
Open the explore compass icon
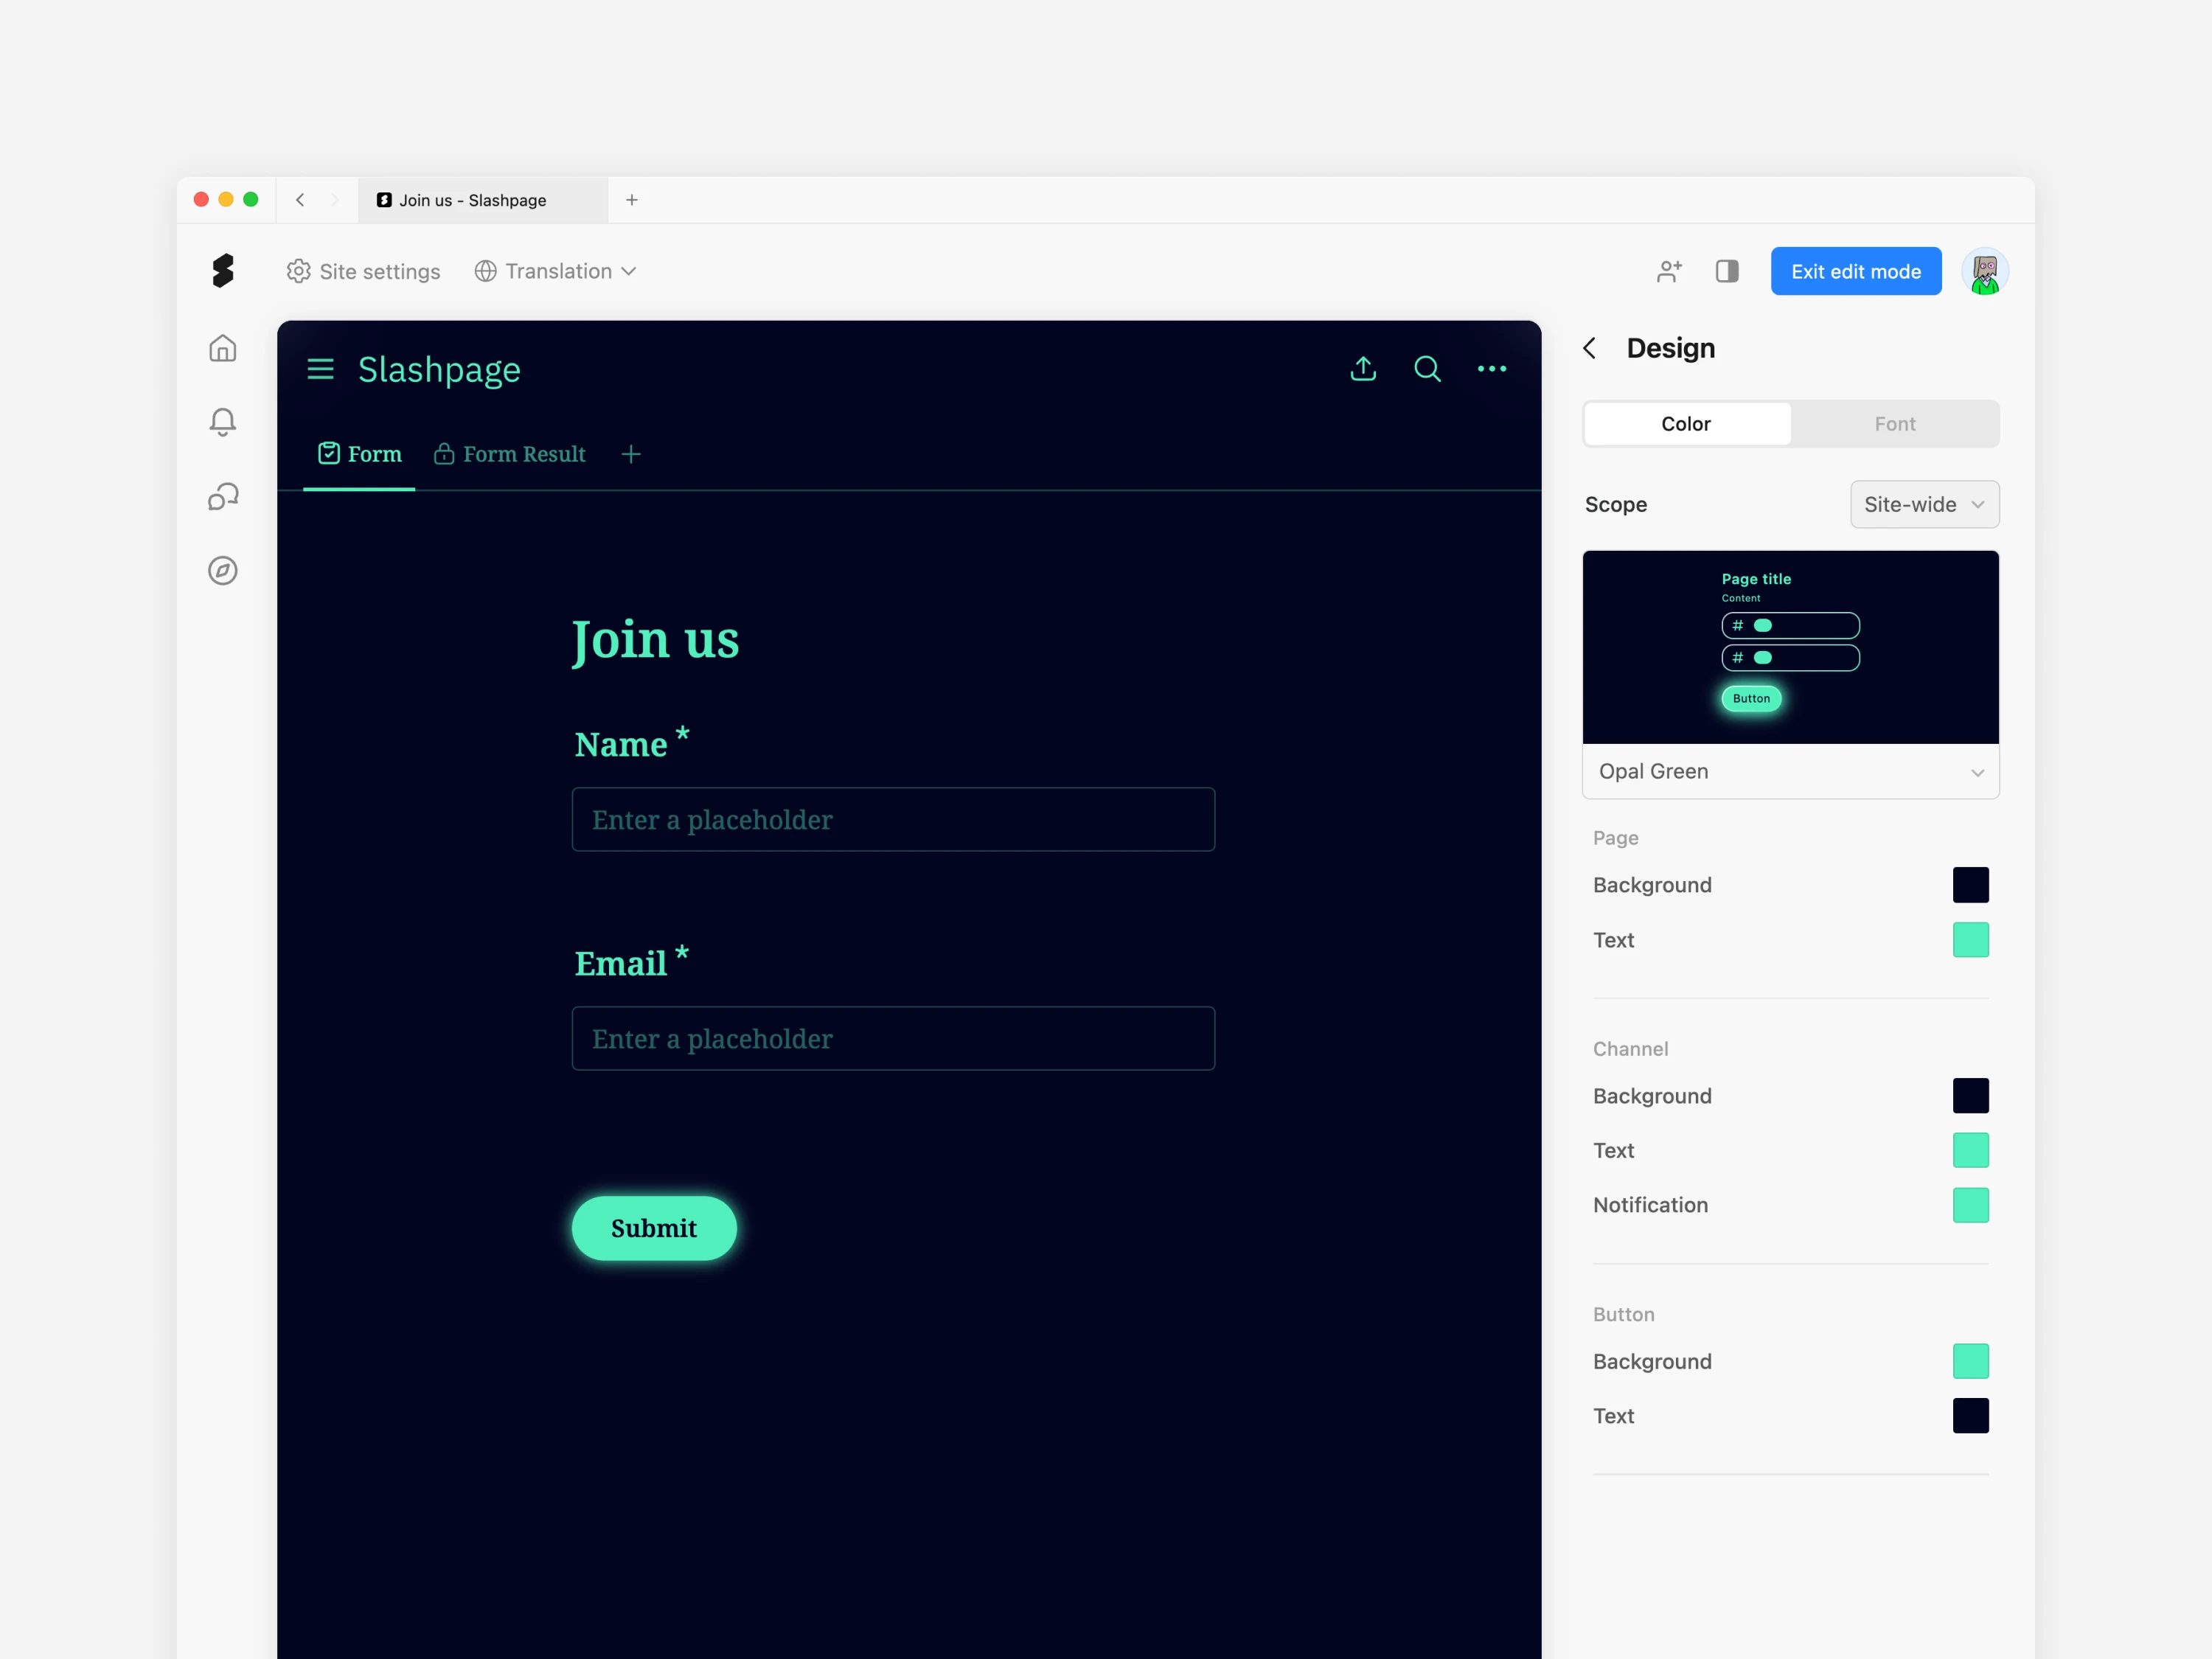[x=223, y=570]
